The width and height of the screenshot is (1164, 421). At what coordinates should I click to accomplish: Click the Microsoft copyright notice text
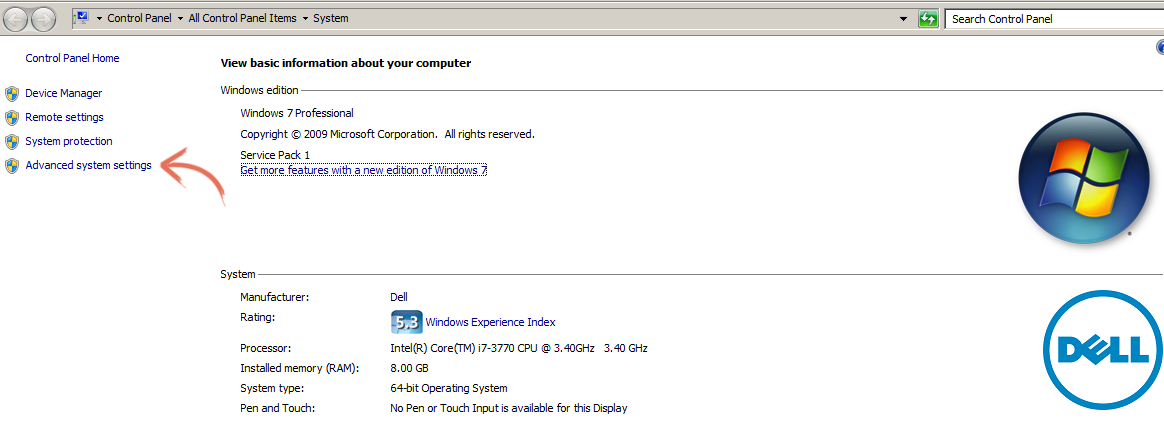click(x=388, y=134)
